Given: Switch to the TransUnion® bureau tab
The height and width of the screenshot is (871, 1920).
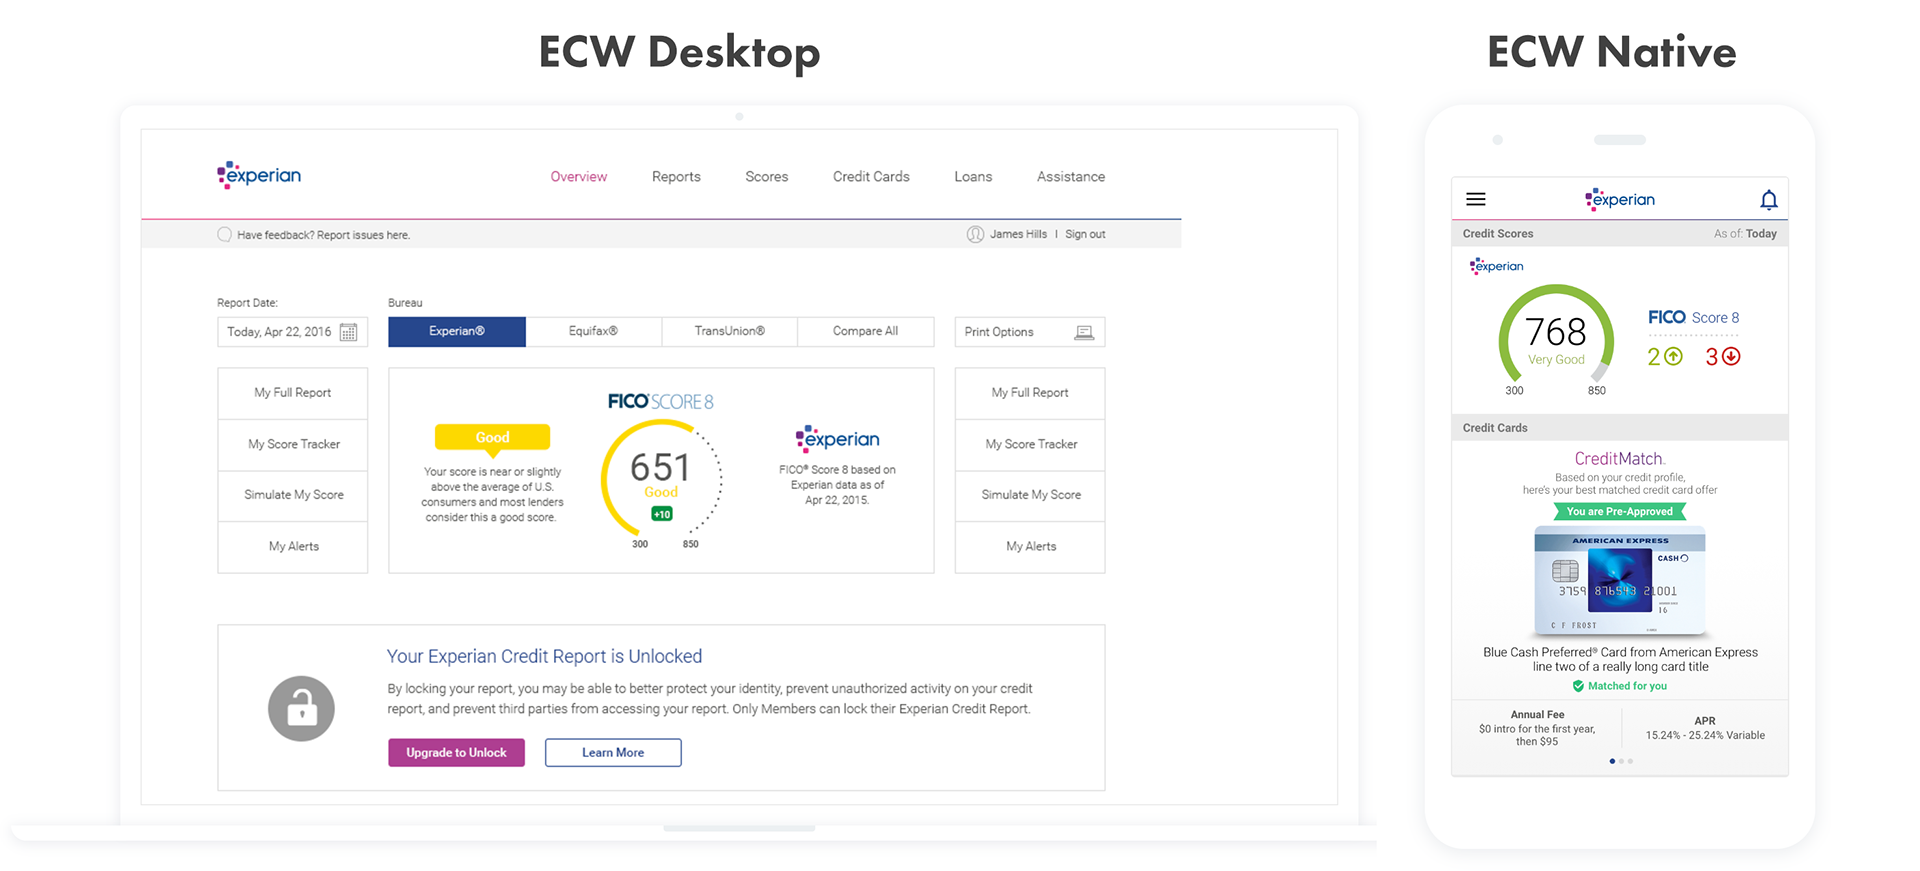Looking at the screenshot, I should (x=729, y=331).
